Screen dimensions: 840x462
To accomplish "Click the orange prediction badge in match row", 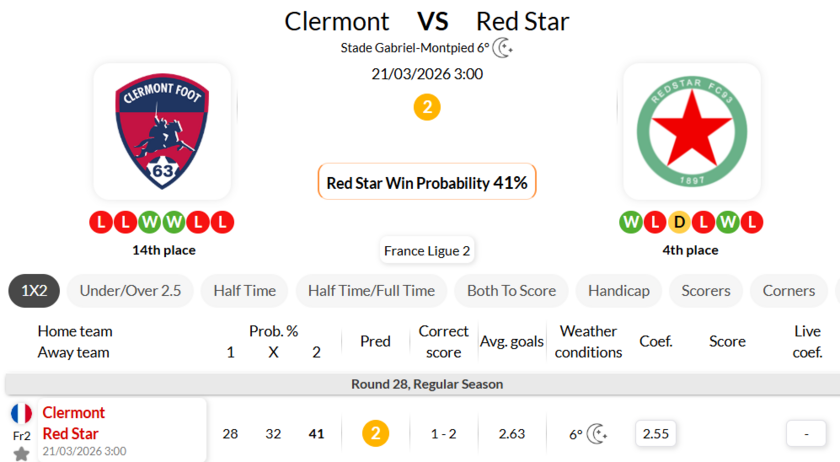I will pos(375,433).
